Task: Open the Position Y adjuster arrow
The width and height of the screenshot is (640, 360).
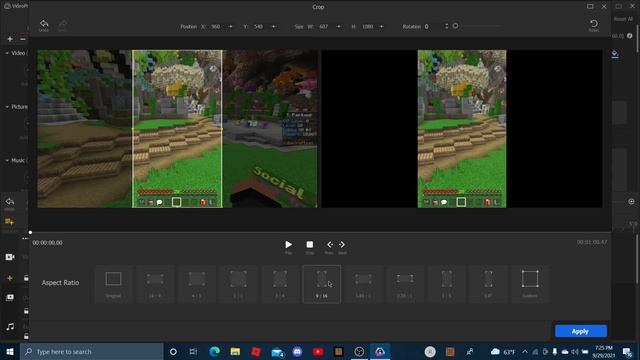Action: coord(274,27)
